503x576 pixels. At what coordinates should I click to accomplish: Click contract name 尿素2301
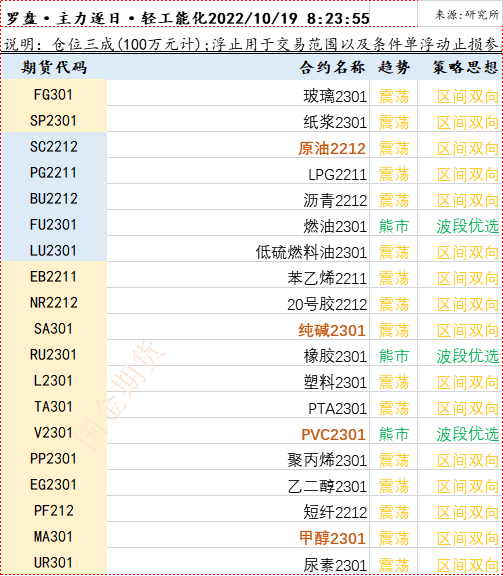click(335, 565)
